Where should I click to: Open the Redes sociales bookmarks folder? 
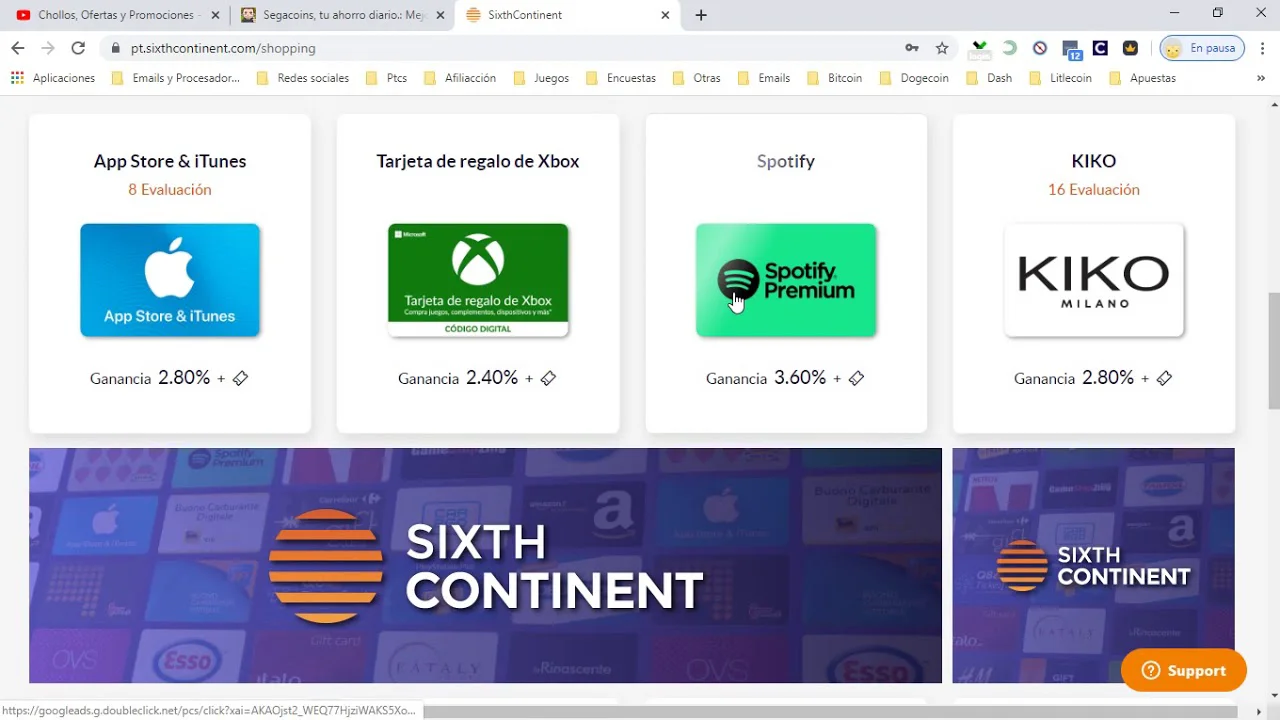pos(303,78)
